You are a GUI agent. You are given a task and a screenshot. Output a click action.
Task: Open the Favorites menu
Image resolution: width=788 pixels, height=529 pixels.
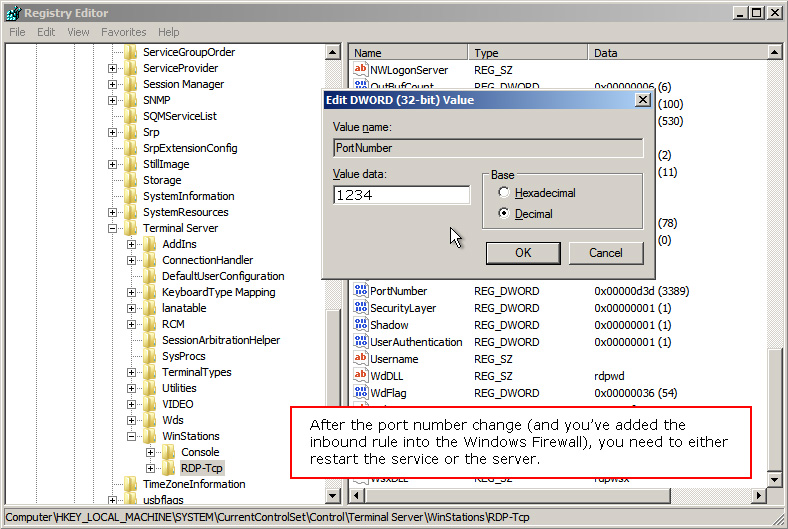124,32
